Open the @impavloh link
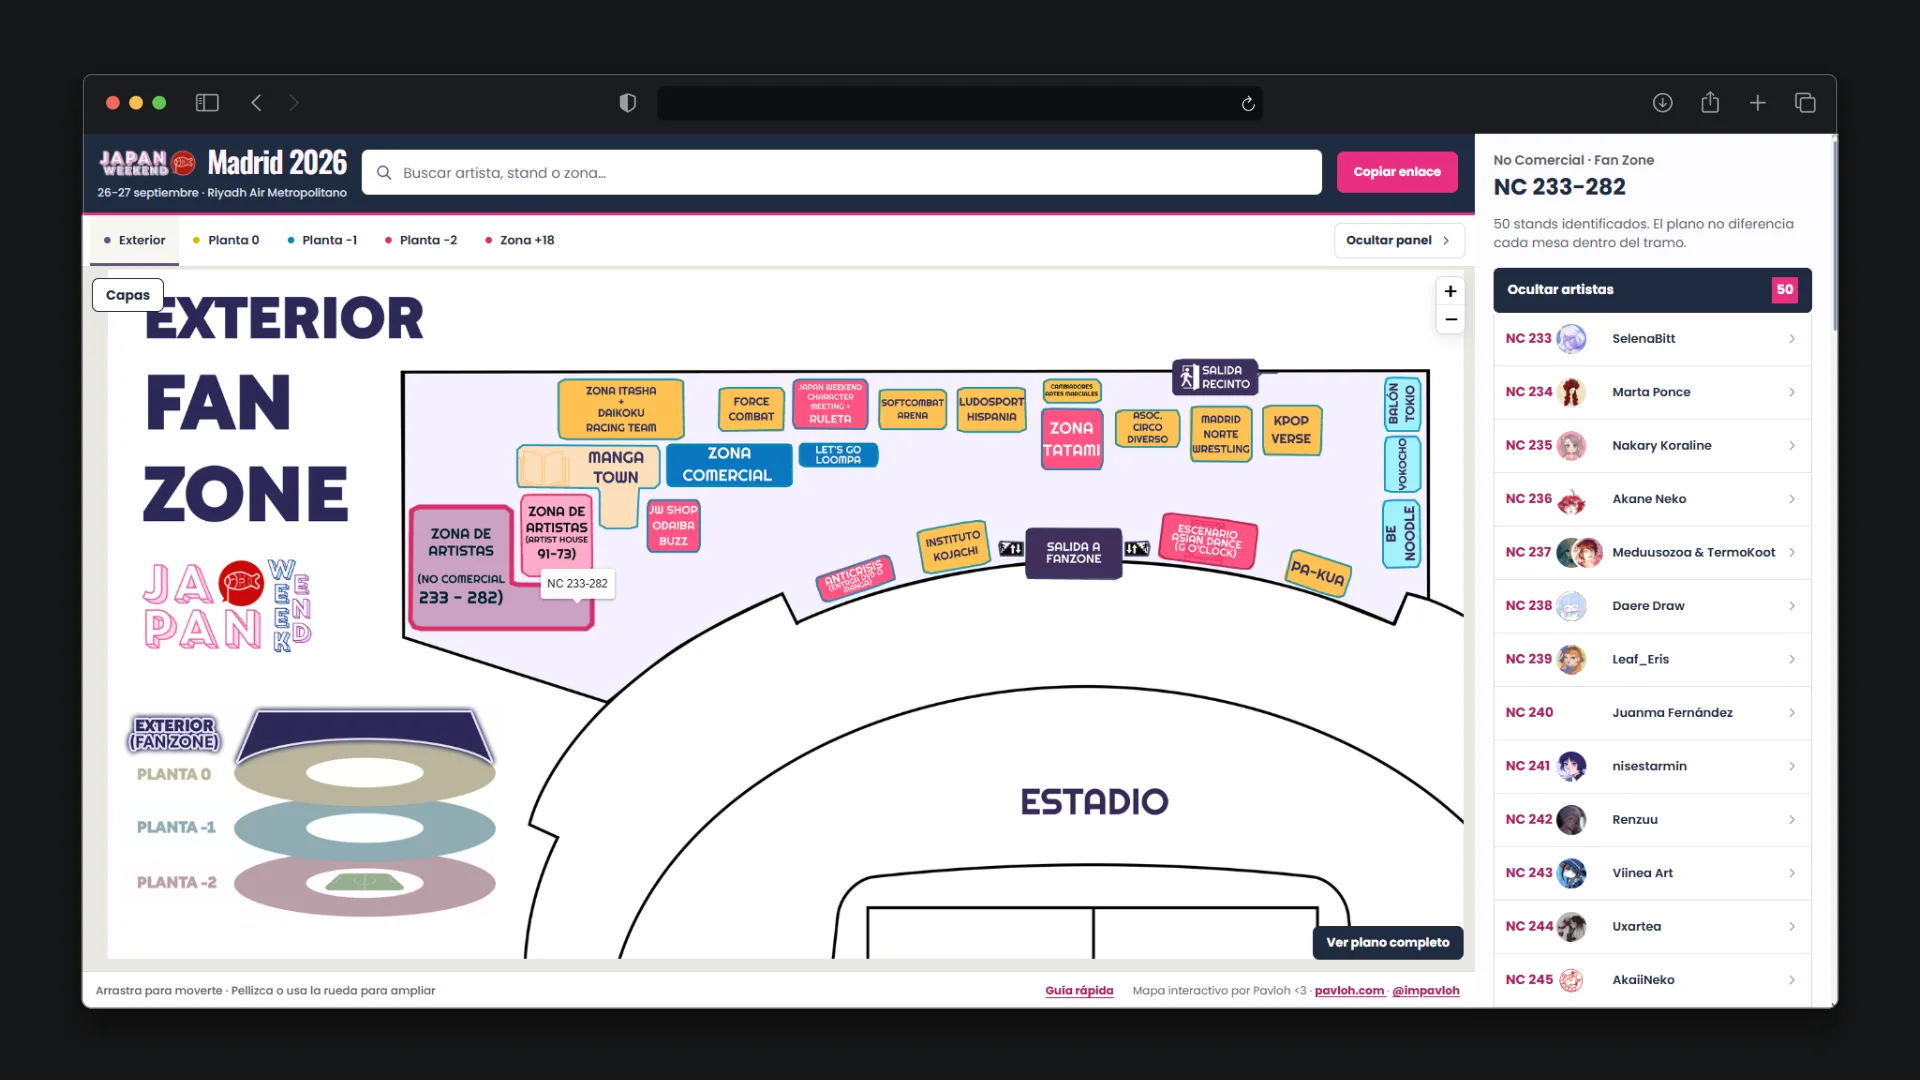The width and height of the screenshot is (1920, 1080). [1425, 991]
